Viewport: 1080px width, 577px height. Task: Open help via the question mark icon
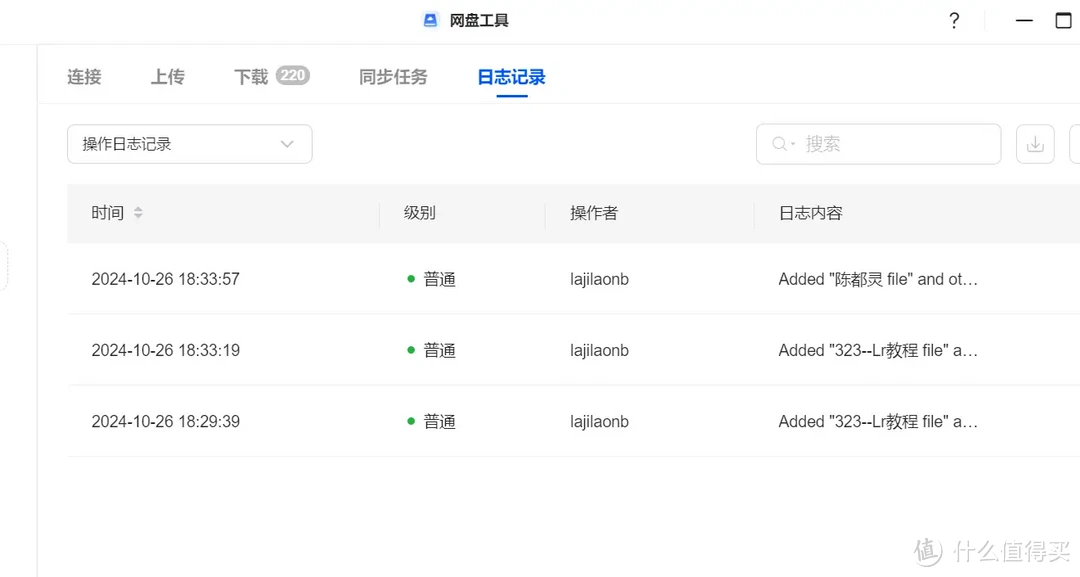tap(953, 20)
